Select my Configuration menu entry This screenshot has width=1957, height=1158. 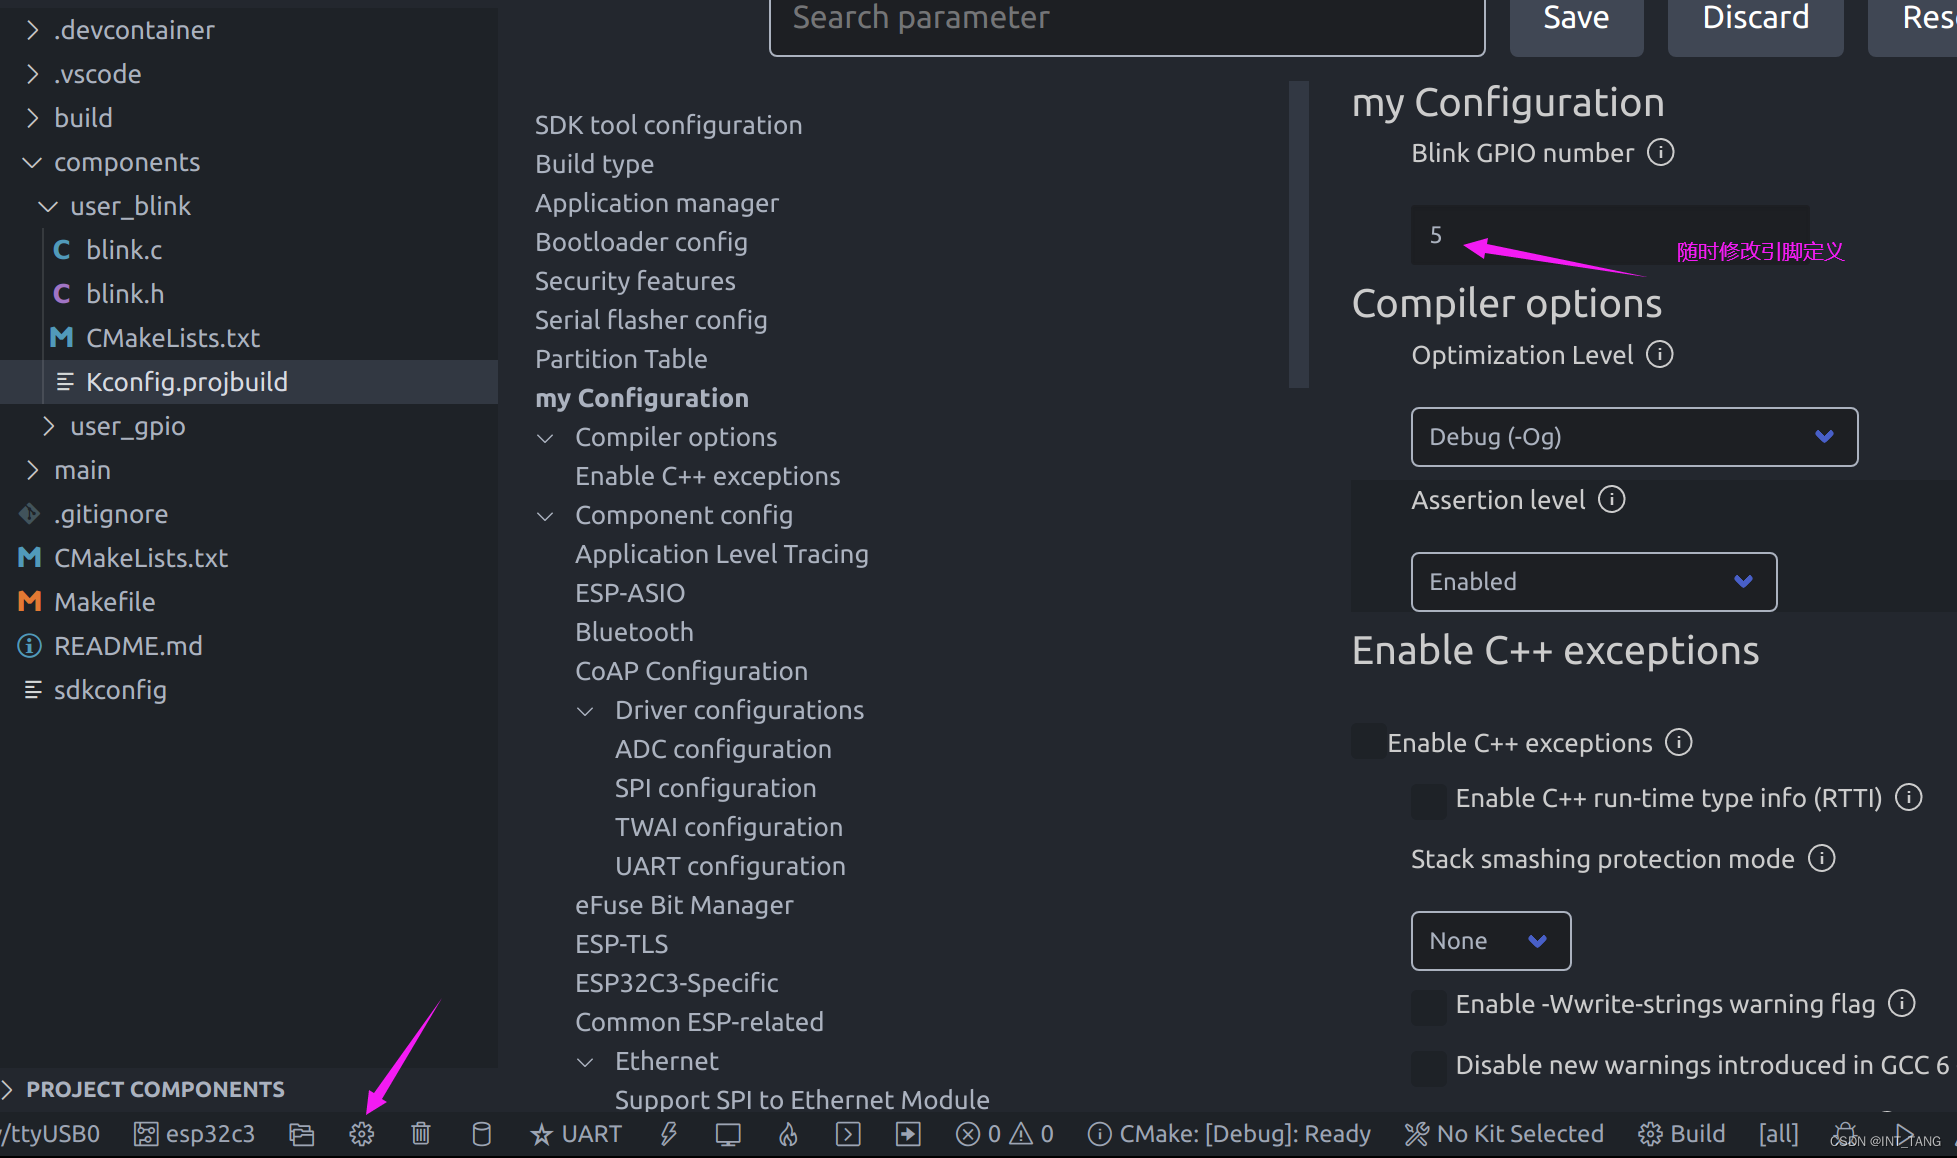pyautogui.click(x=642, y=398)
